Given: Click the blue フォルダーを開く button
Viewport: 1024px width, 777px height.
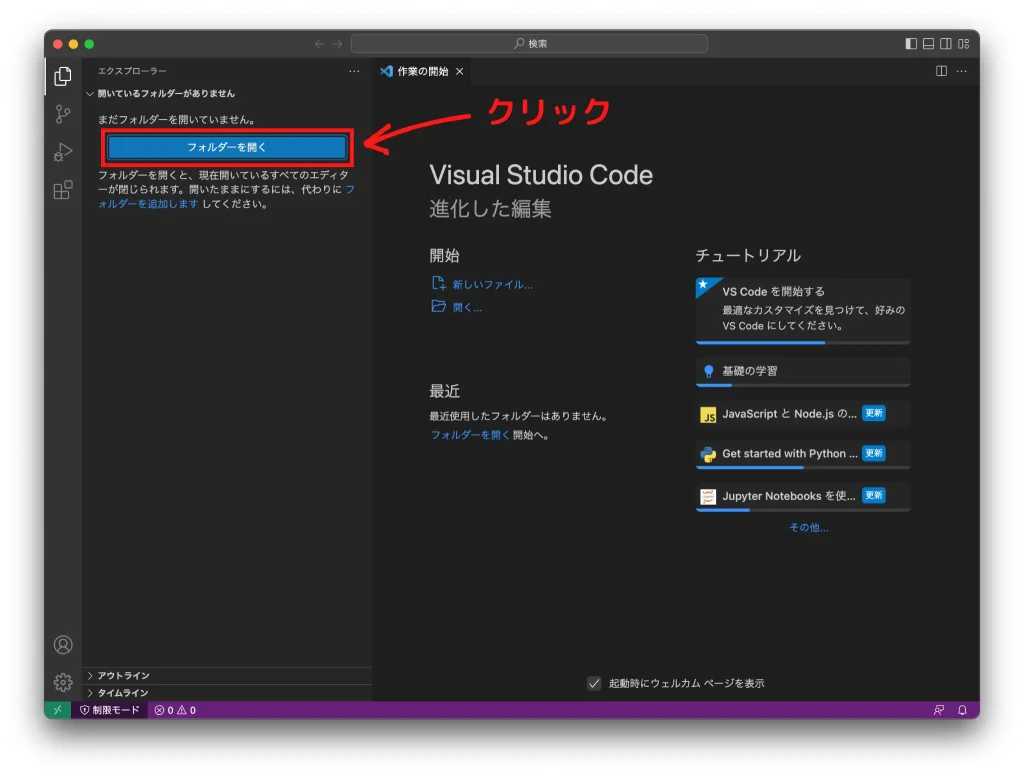Looking at the screenshot, I should click(227, 148).
